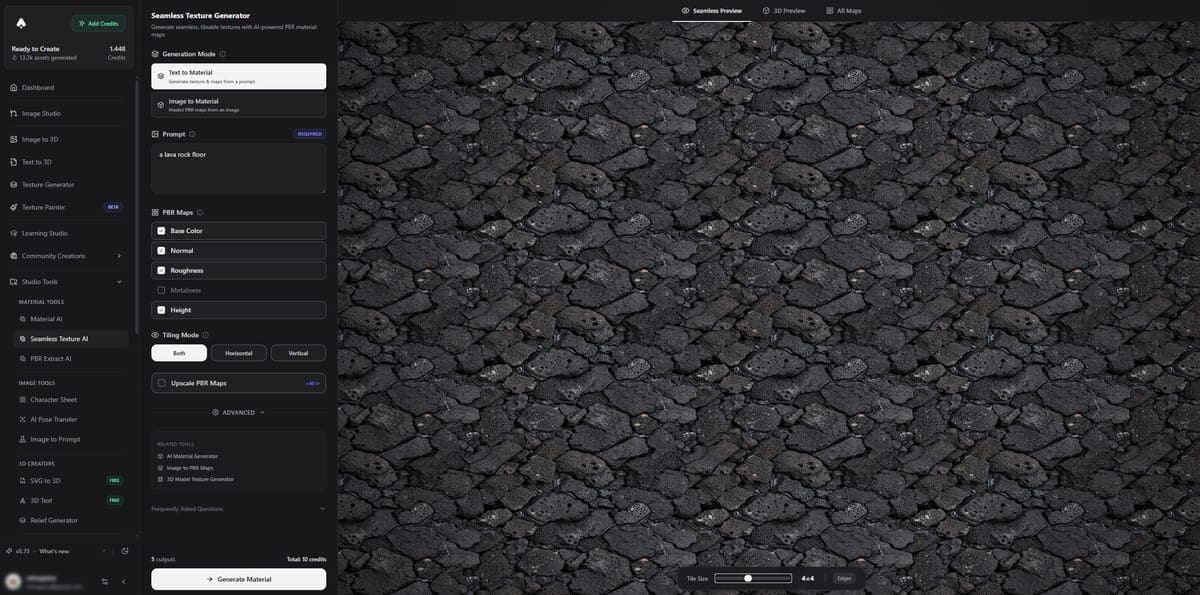The image size is (1200, 595).
Task: Click the PBR Maps info icon
Action: coord(200,212)
